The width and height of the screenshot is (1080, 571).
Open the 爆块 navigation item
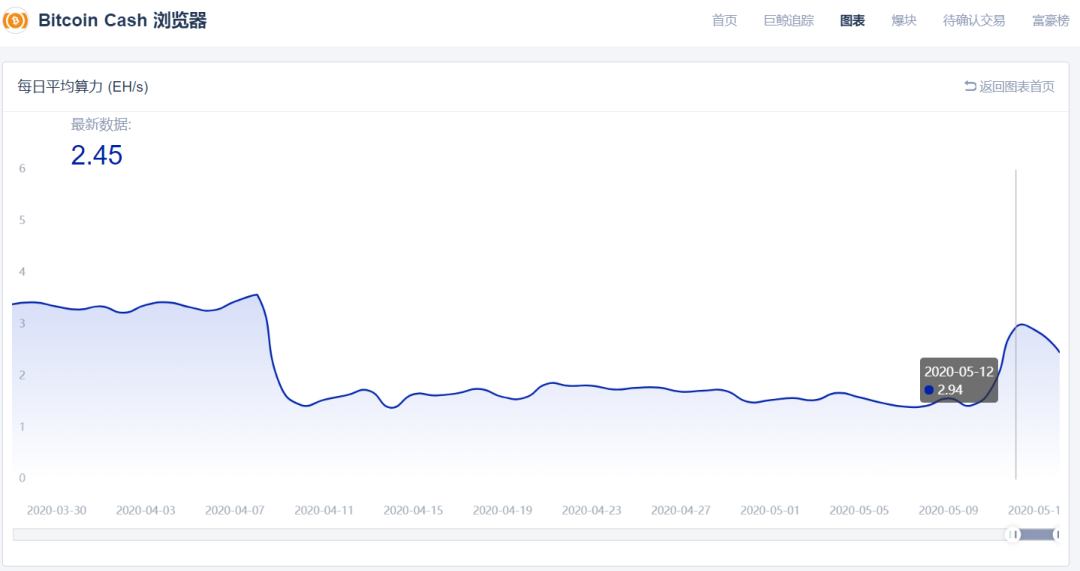(904, 21)
